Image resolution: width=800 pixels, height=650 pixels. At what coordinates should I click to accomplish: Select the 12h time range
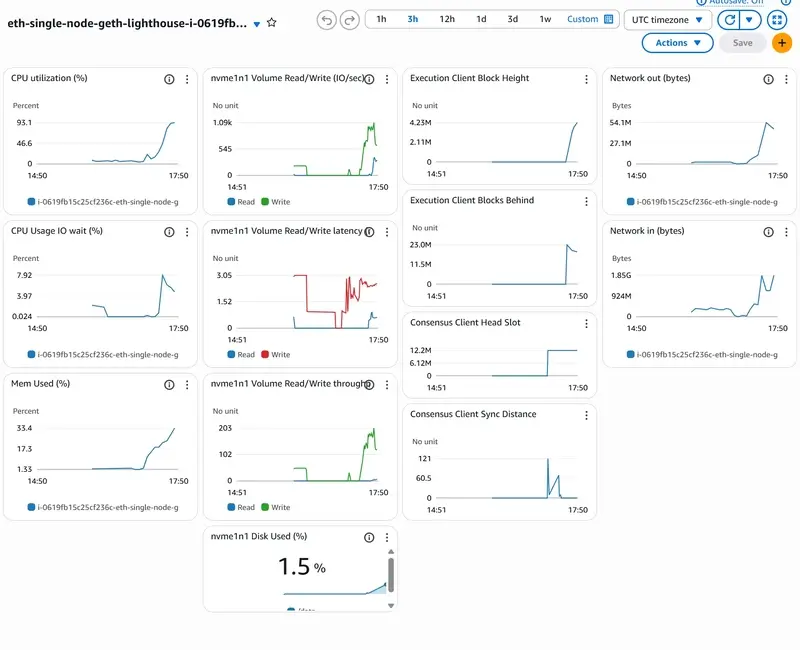[447, 19]
